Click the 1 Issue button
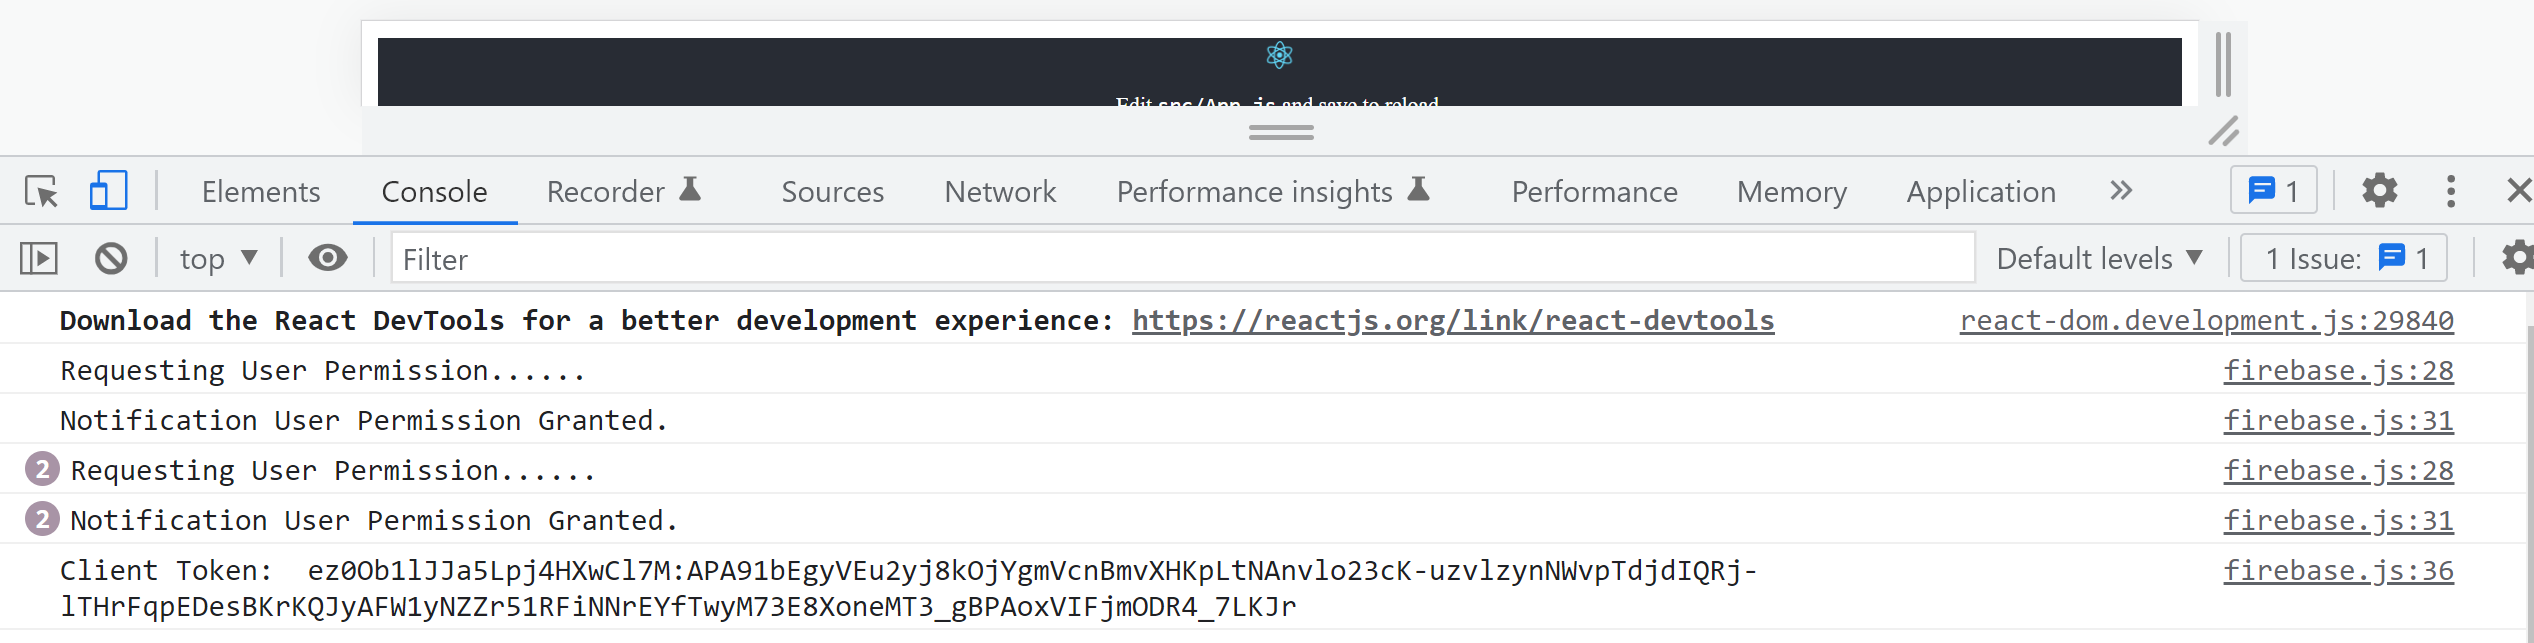Image resolution: width=2534 pixels, height=643 pixels. [x=2343, y=258]
